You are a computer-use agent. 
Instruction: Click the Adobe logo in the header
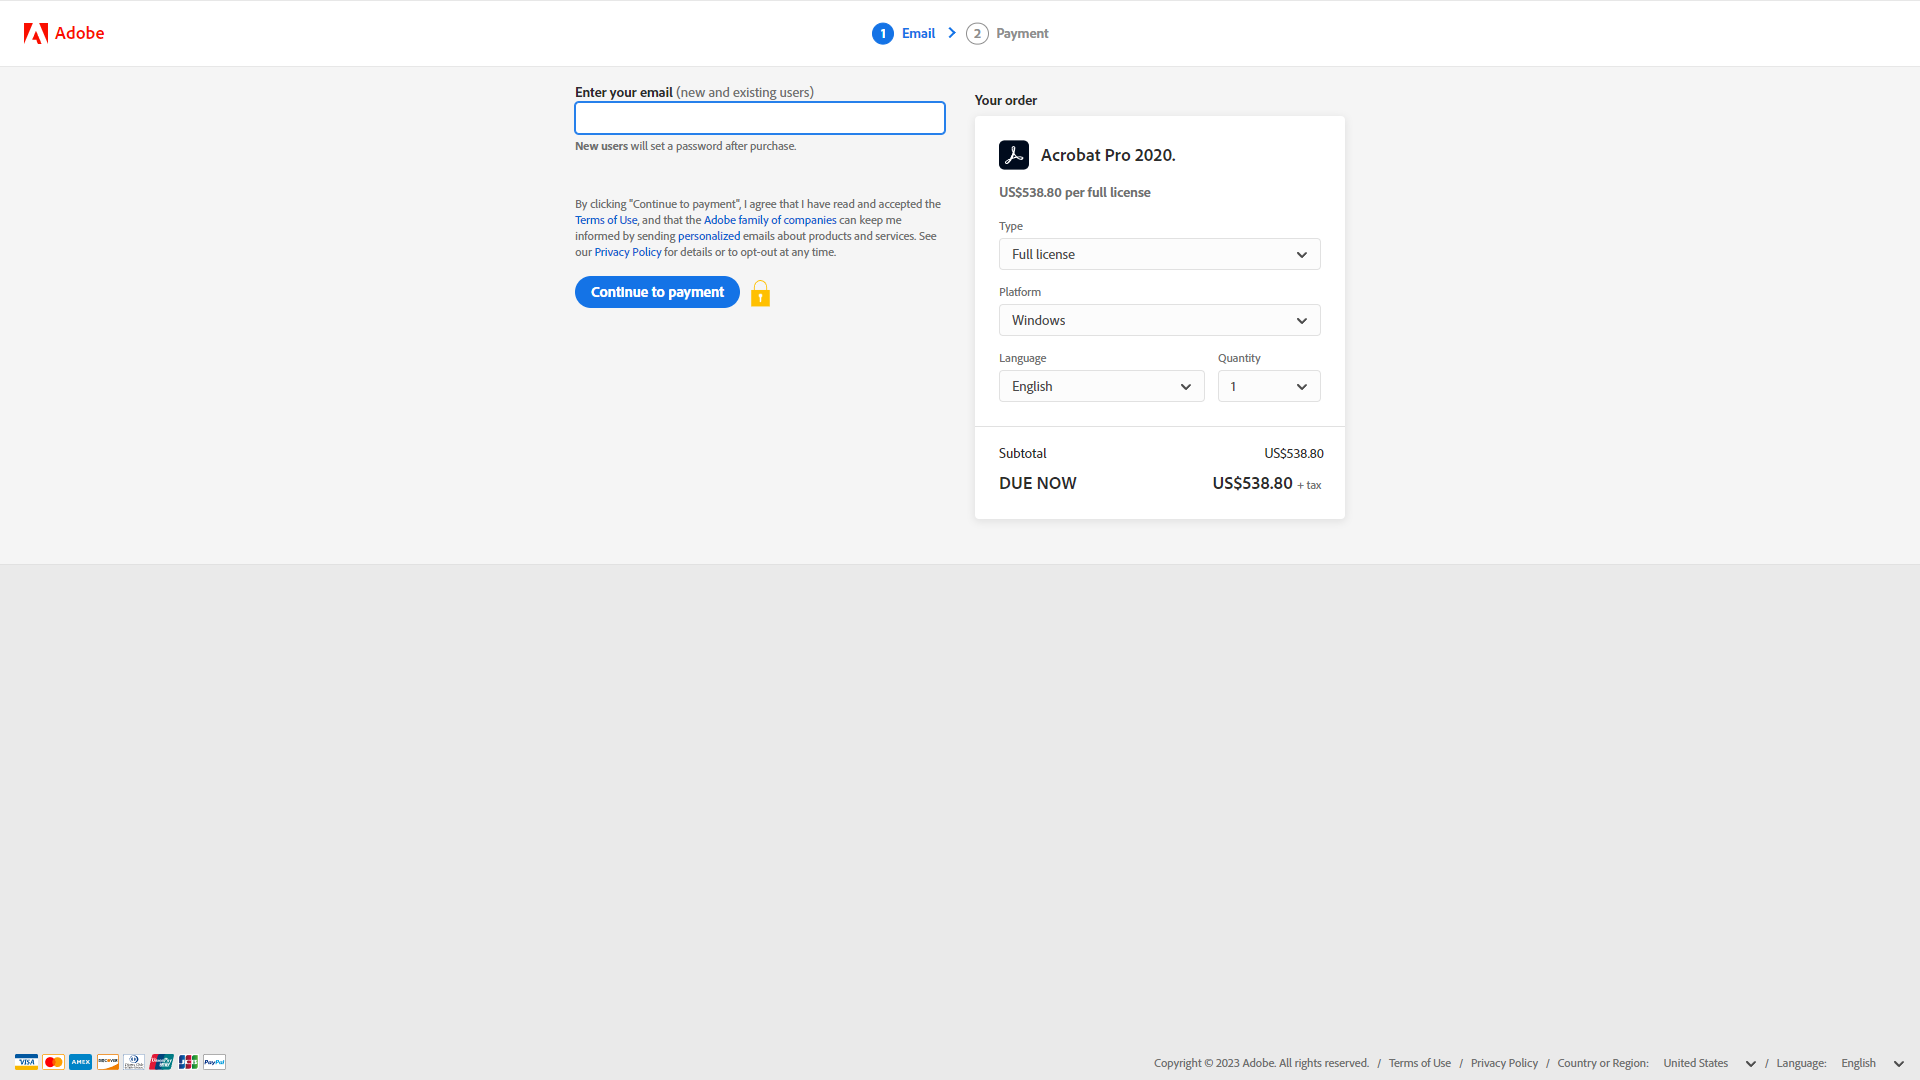[x=64, y=33]
